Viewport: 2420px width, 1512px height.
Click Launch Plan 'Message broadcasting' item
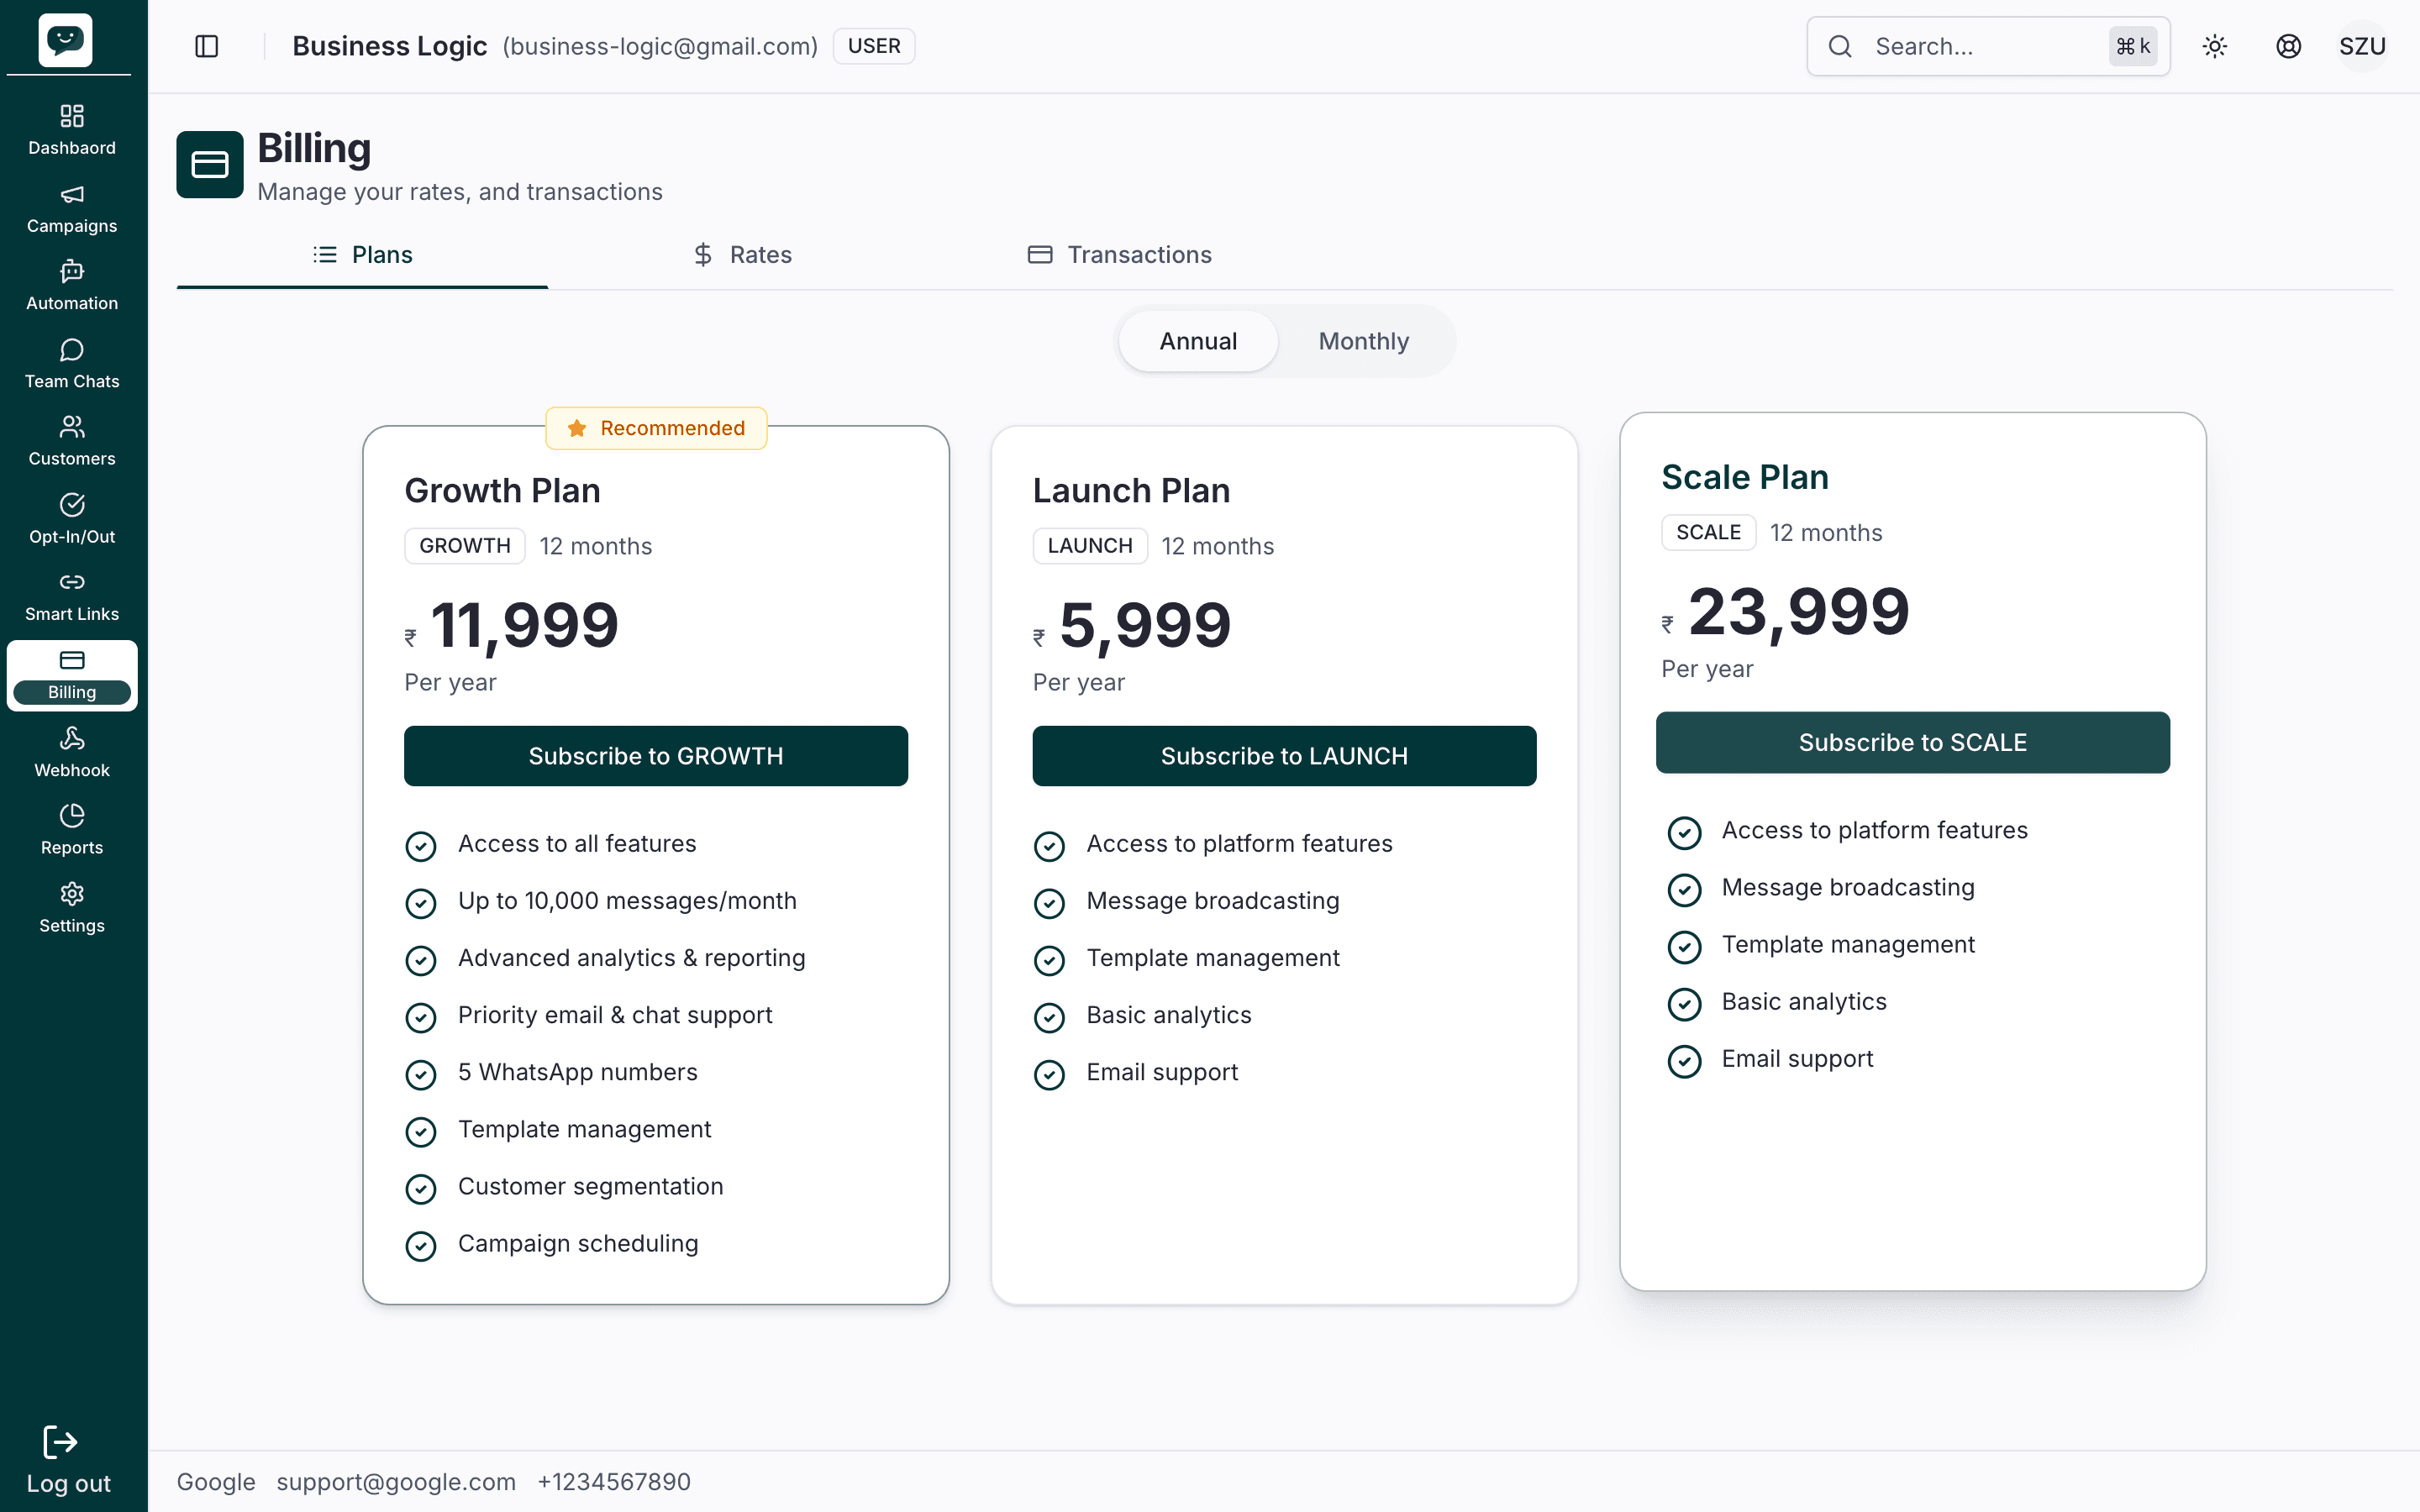[1213, 901]
